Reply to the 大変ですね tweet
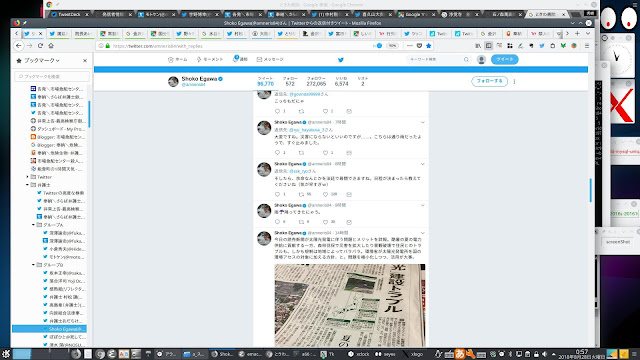Screen dimensions: 640x360 278,153
